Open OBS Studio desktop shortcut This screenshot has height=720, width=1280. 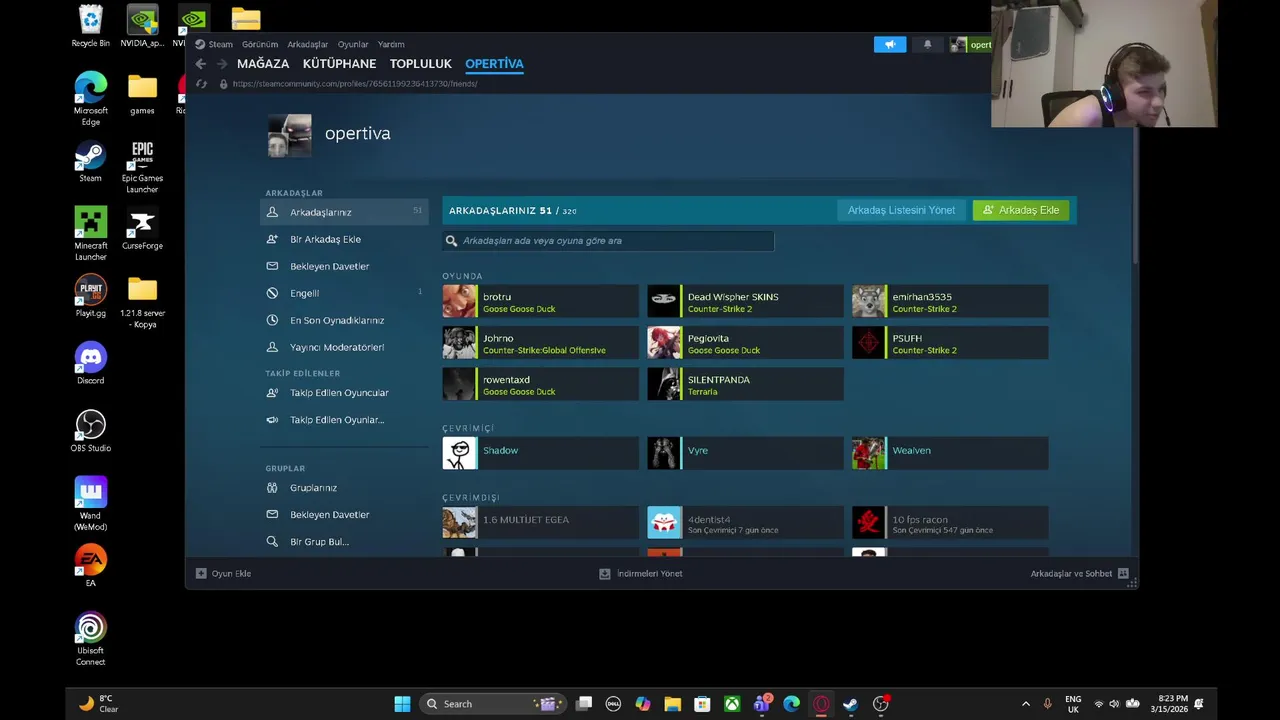click(x=90, y=430)
